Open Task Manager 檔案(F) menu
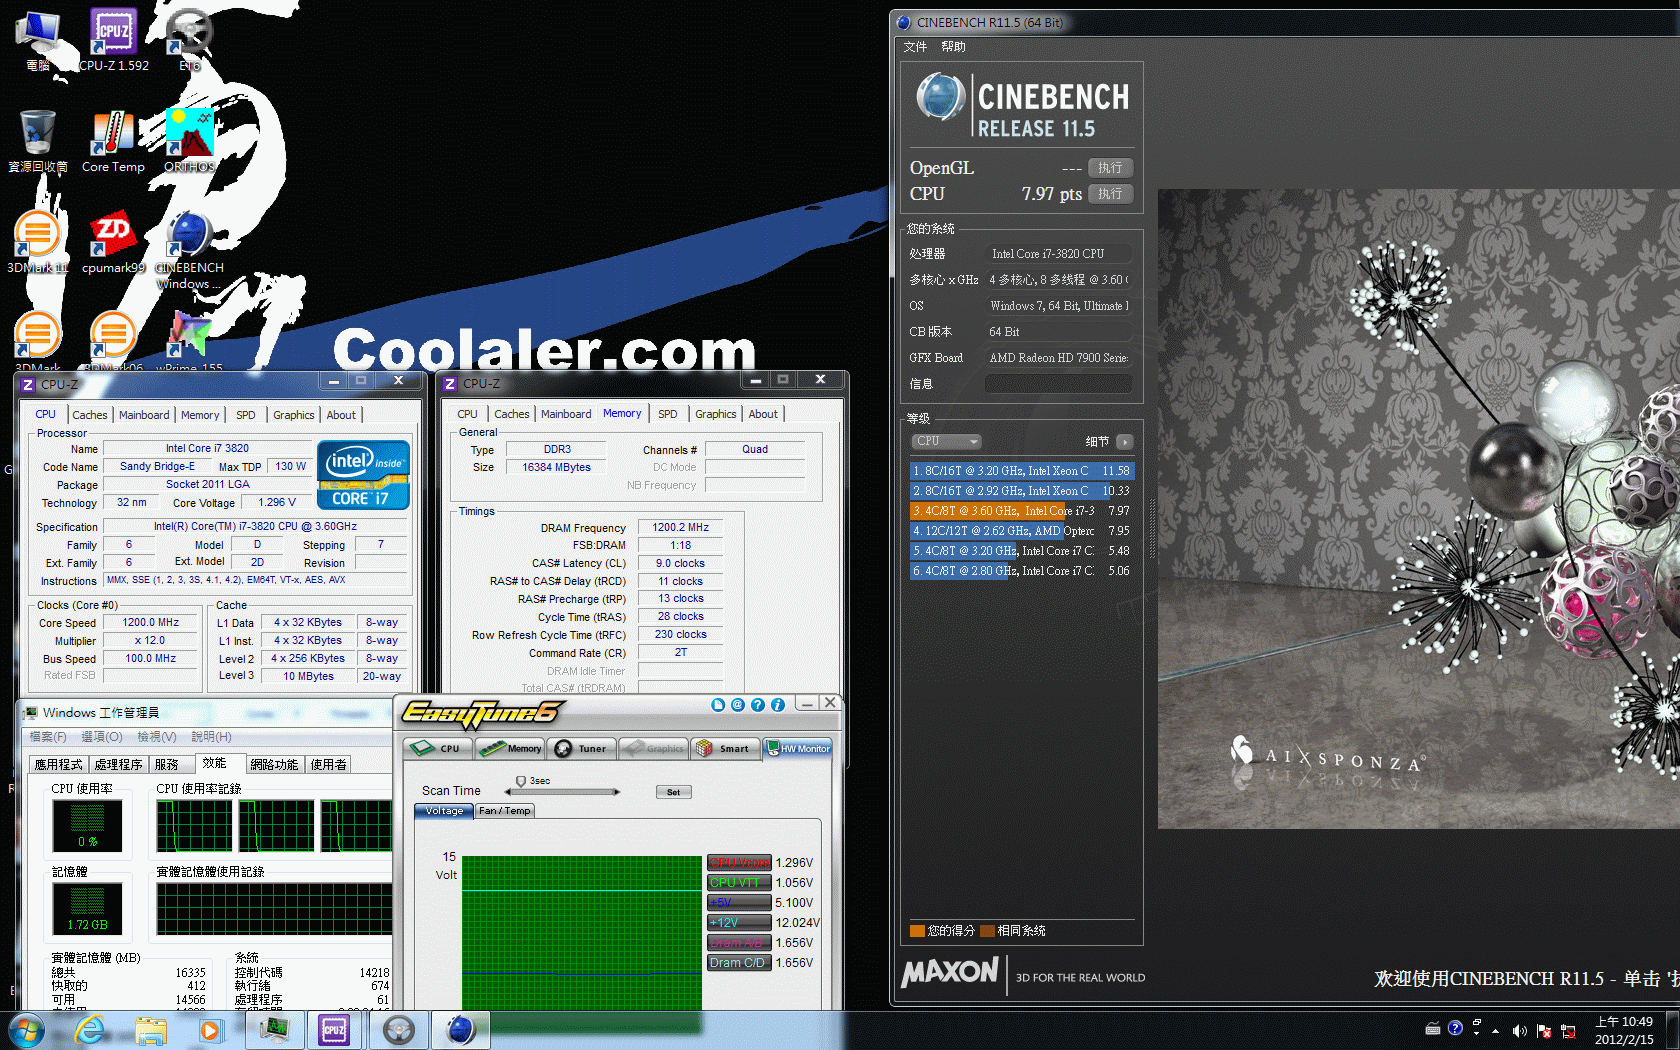 click(x=47, y=736)
